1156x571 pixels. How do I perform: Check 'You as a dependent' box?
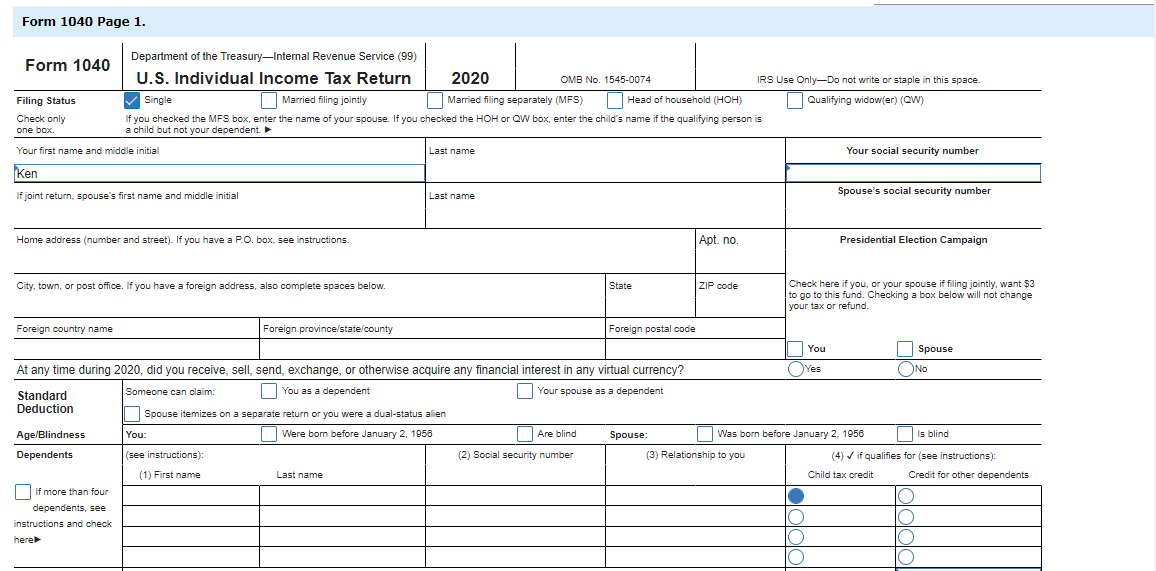(x=270, y=390)
